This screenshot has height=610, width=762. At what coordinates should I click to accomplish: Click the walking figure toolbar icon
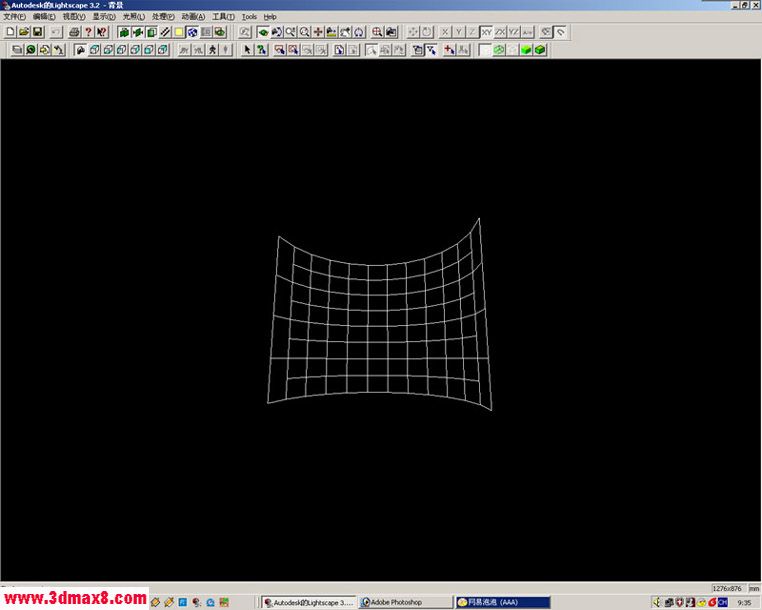pyautogui.click(x=212, y=50)
